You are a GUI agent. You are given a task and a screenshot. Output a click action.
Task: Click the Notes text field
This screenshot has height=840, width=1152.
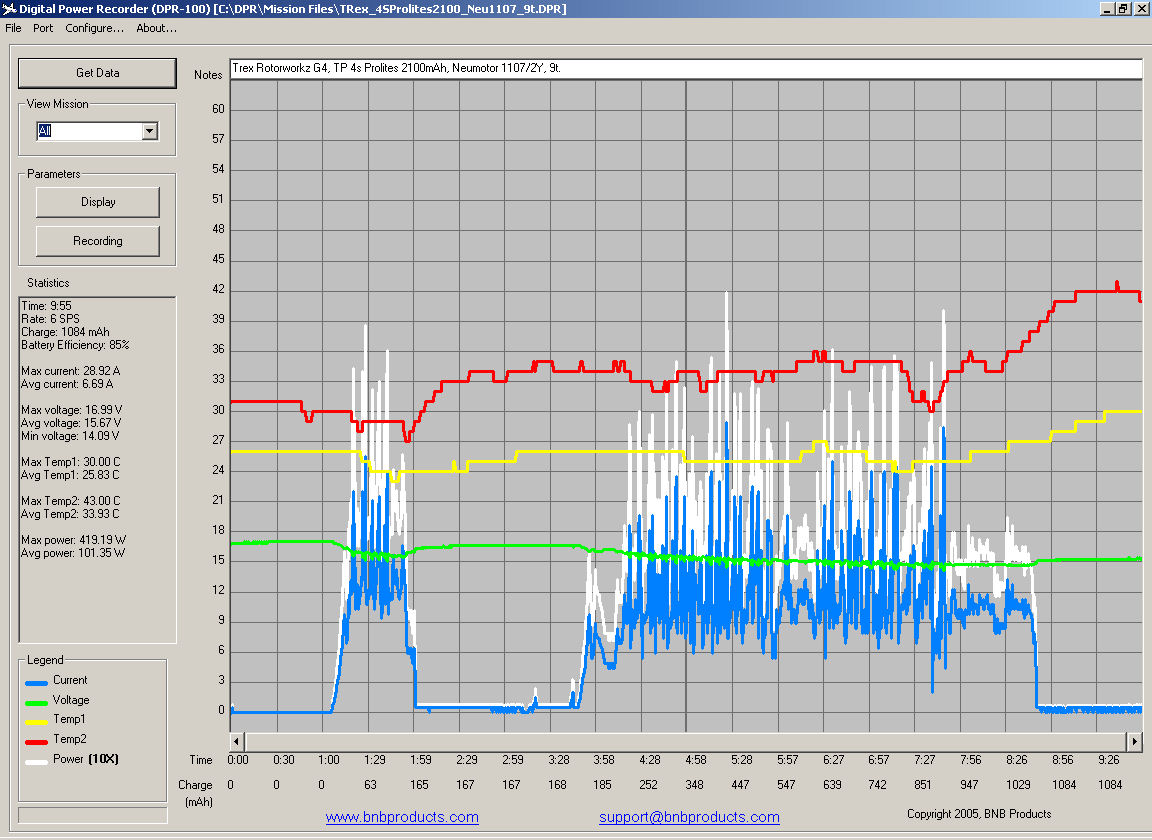click(x=685, y=68)
